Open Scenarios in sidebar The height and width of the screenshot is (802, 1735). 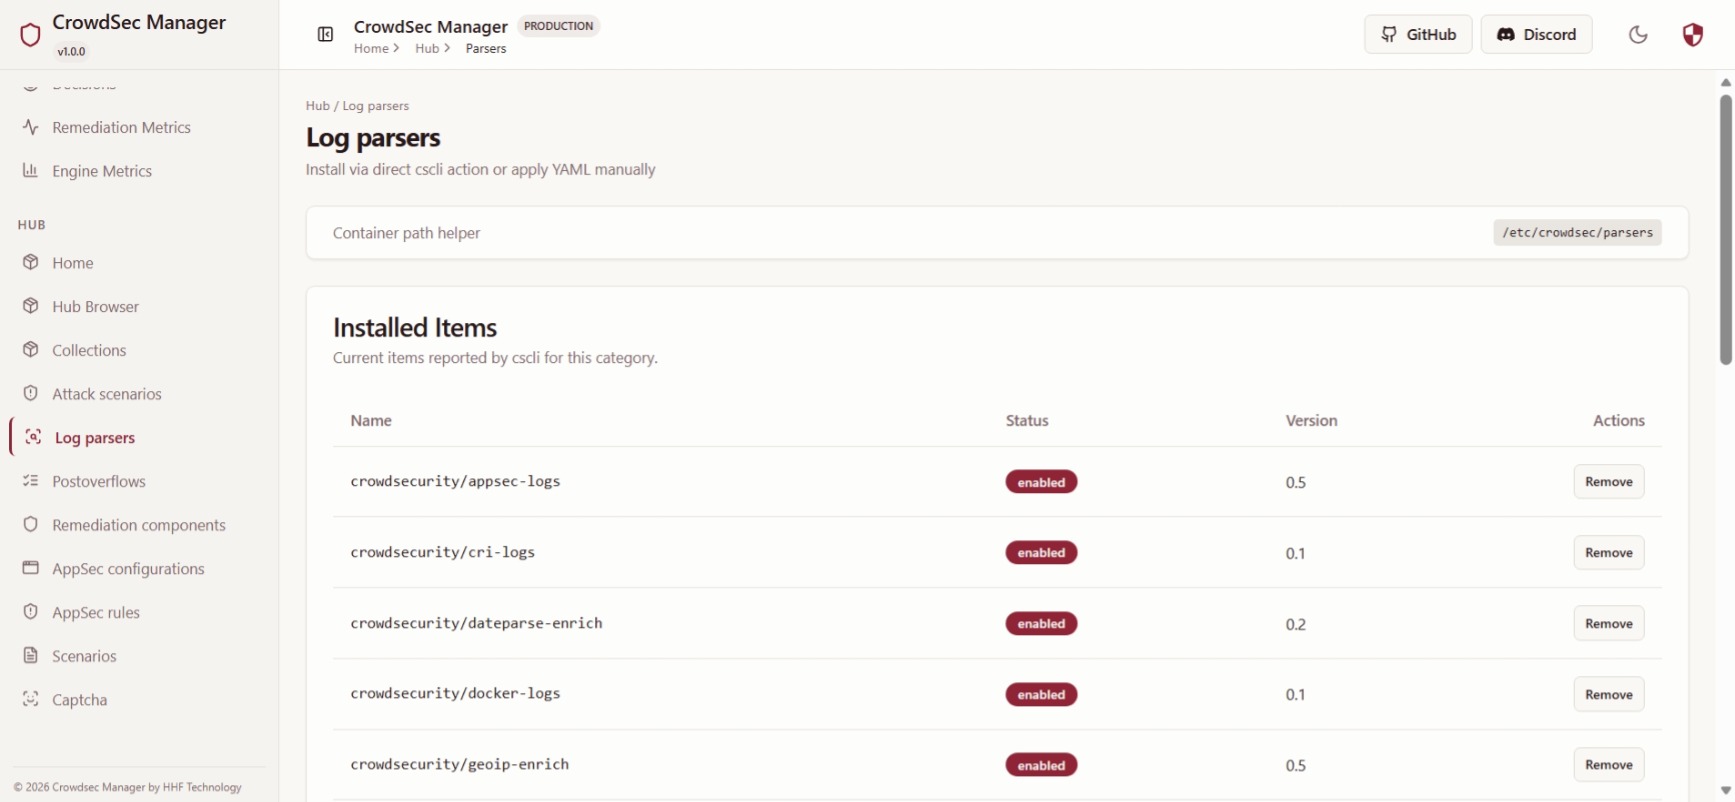[x=84, y=656]
